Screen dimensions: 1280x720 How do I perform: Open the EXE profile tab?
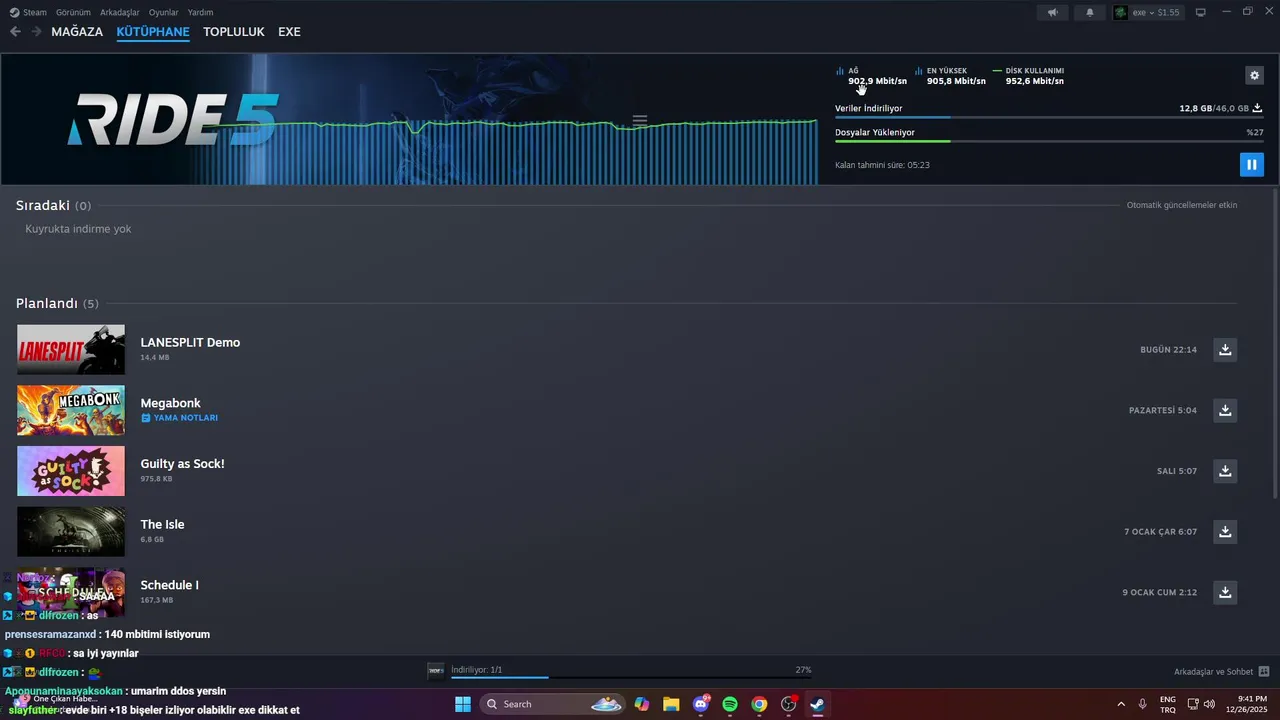(x=289, y=32)
